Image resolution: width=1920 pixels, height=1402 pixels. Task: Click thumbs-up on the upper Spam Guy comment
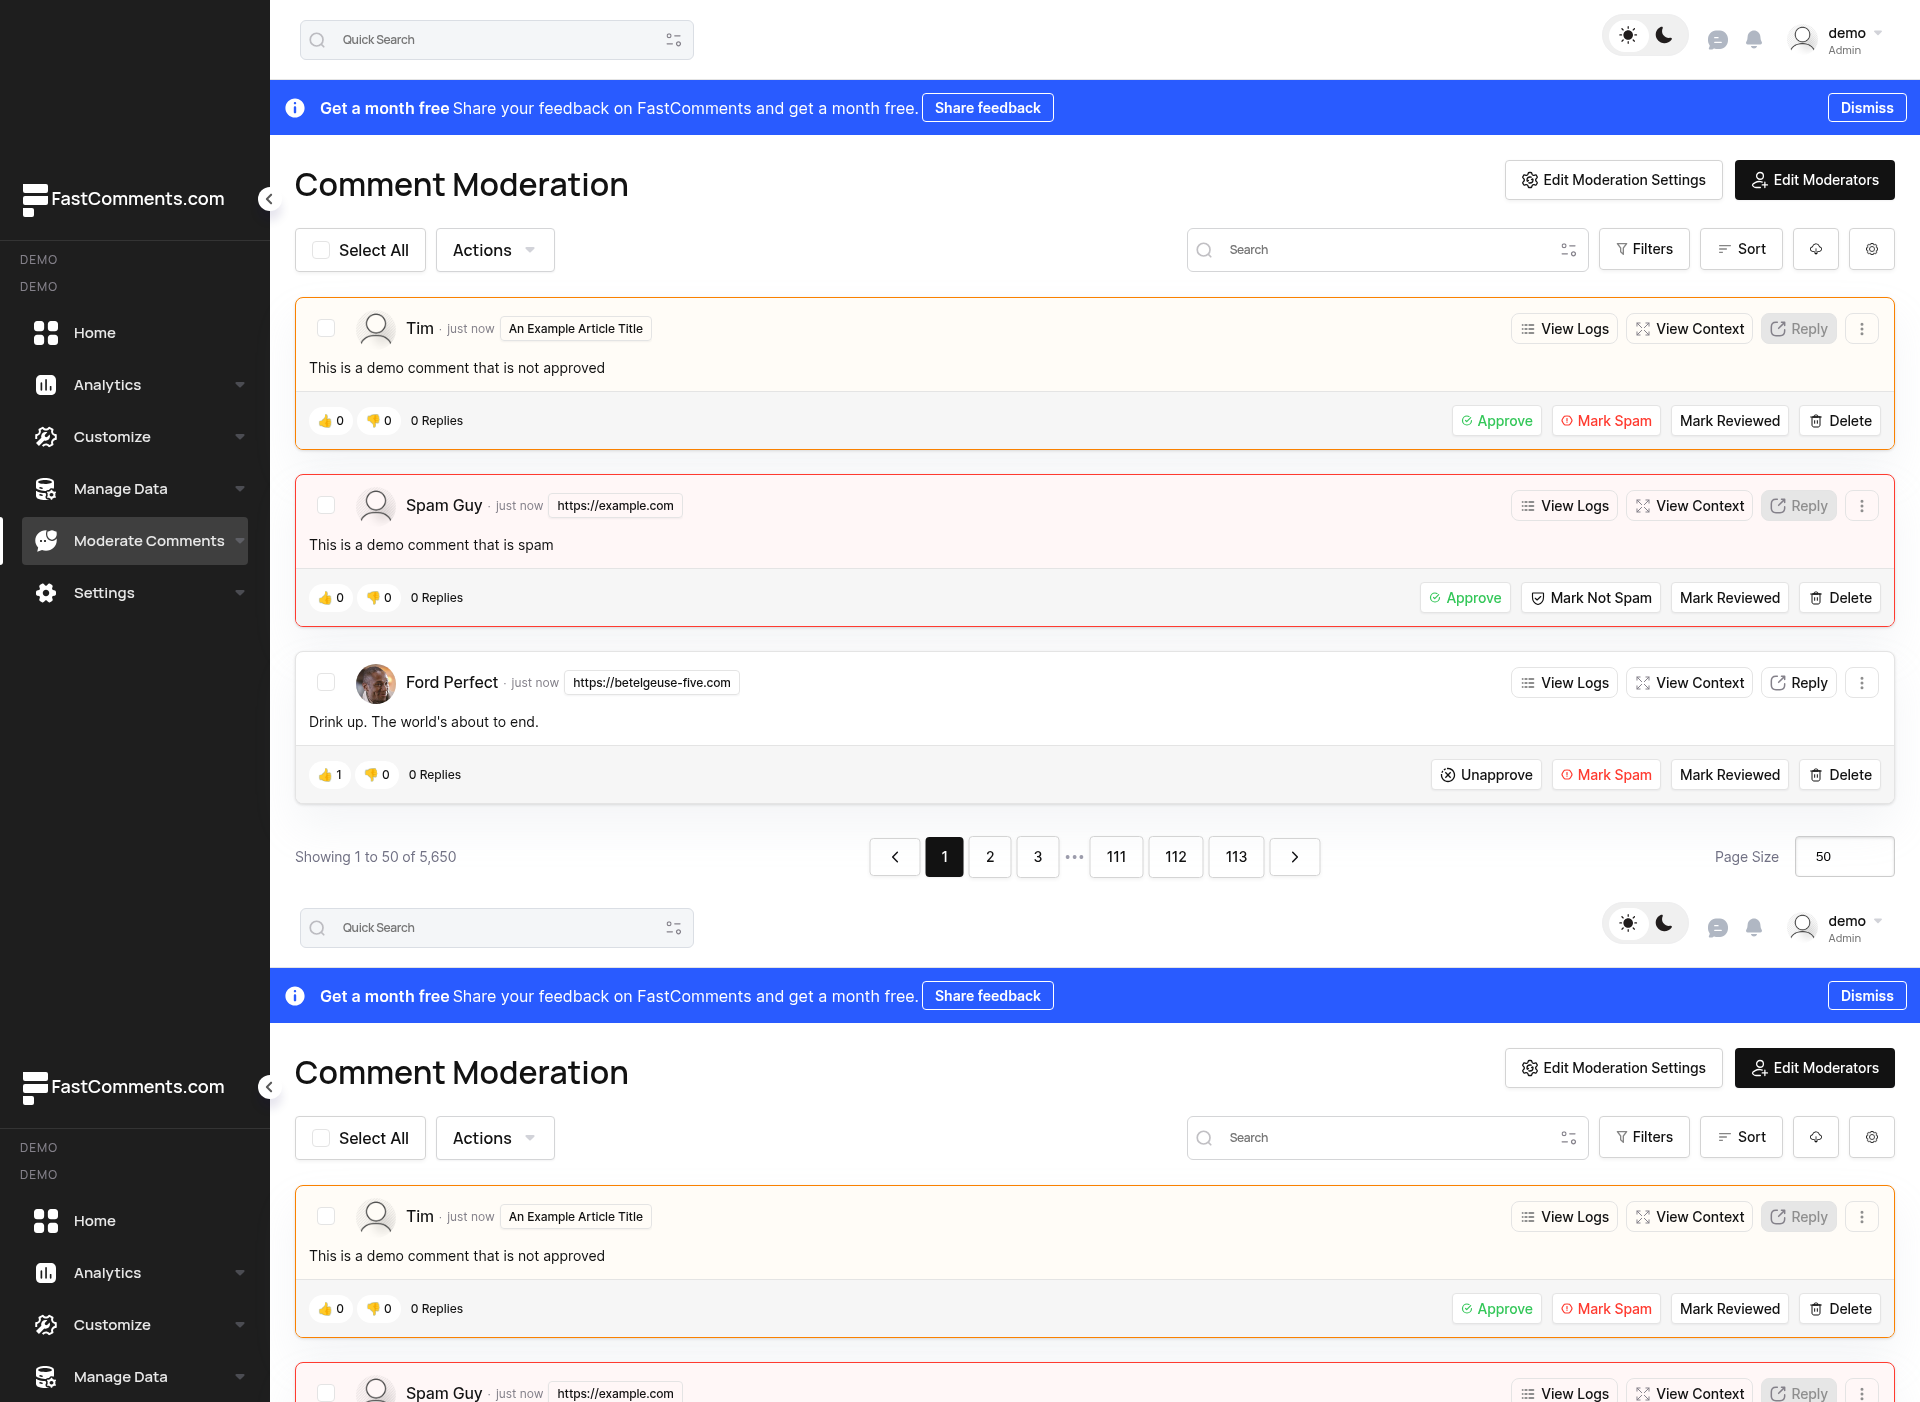click(x=331, y=598)
